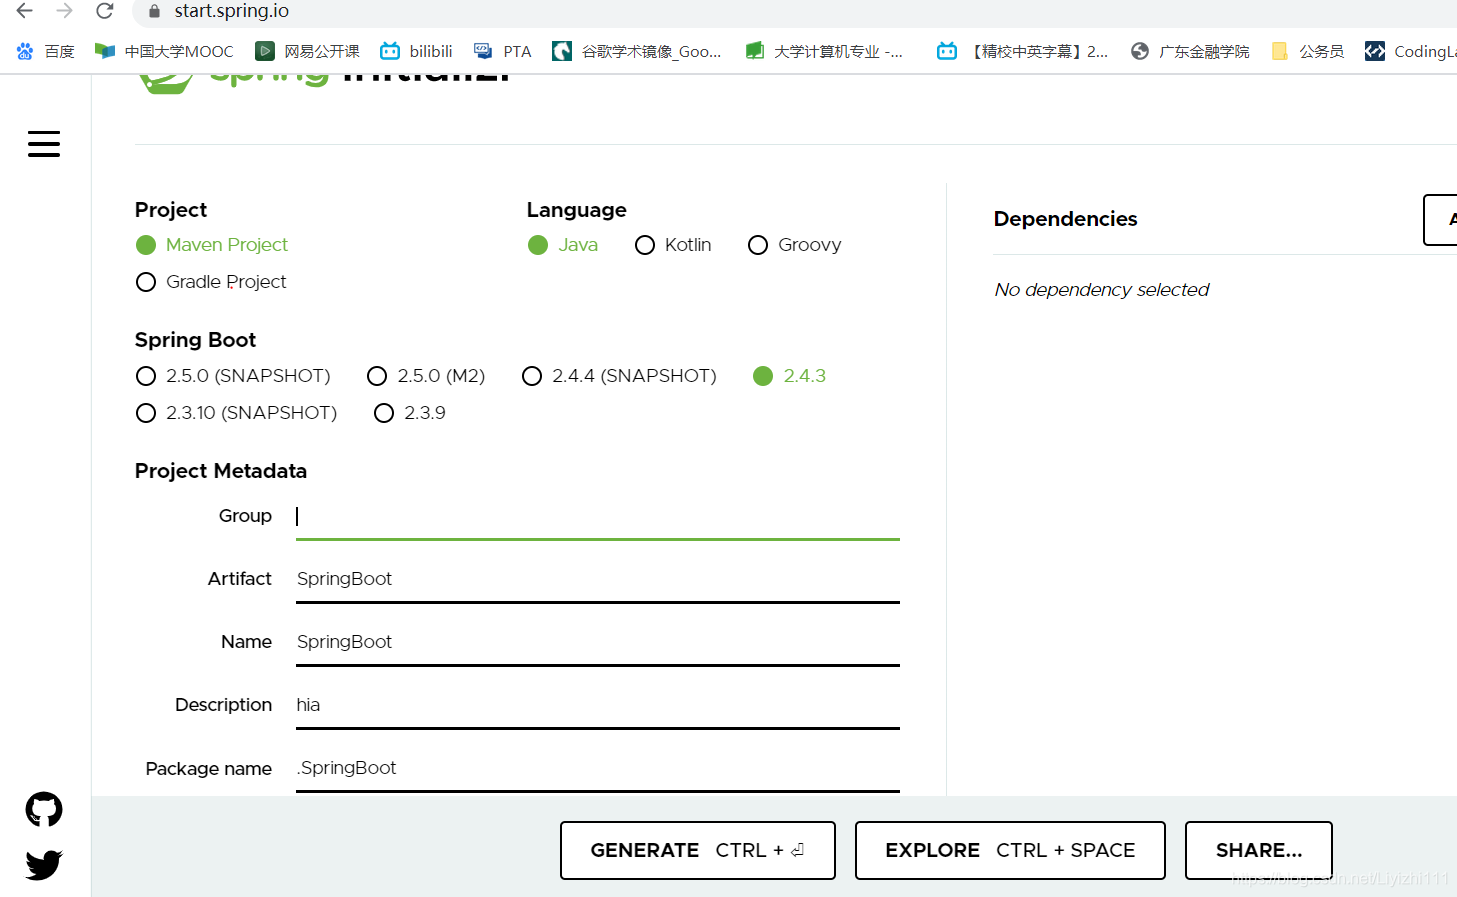Image resolution: width=1457 pixels, height=897 pixels.
Task: Click the Name input field
Action: pos(598,642)
